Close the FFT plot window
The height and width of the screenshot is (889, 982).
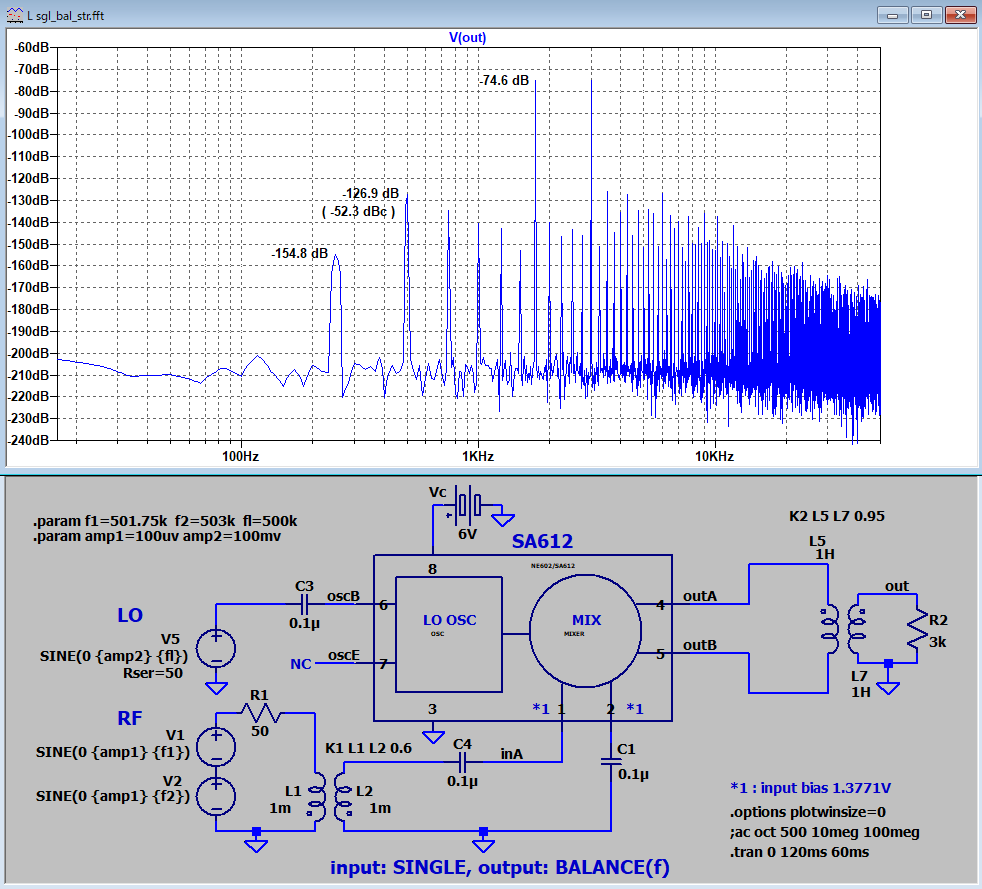click(x=960, y=15)
